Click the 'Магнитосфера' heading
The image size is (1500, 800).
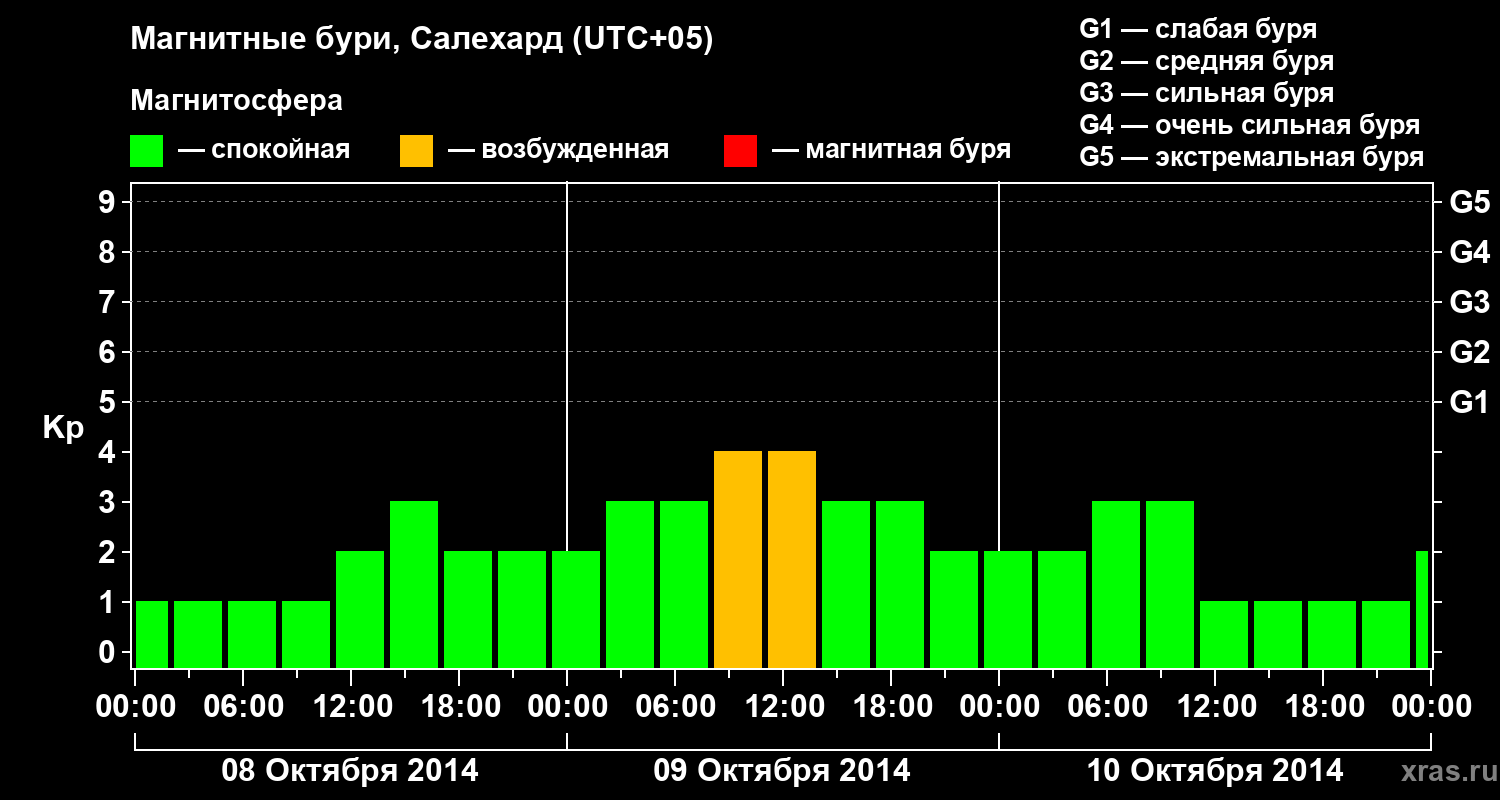coord(236,101)
